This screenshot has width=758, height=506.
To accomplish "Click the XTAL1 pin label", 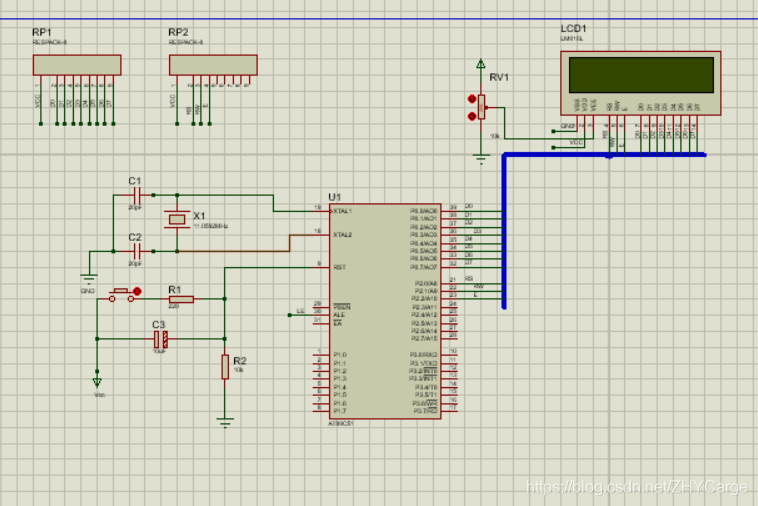I will pos(342,211).
